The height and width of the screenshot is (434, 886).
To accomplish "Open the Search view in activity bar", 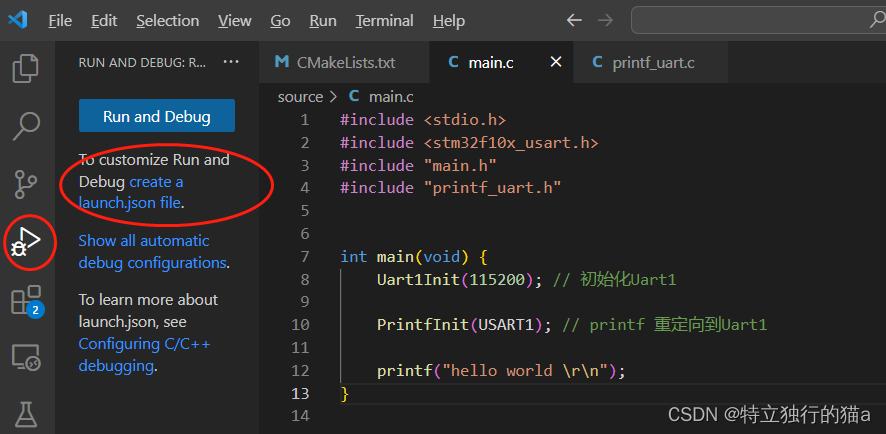I will tap(26, 125).
